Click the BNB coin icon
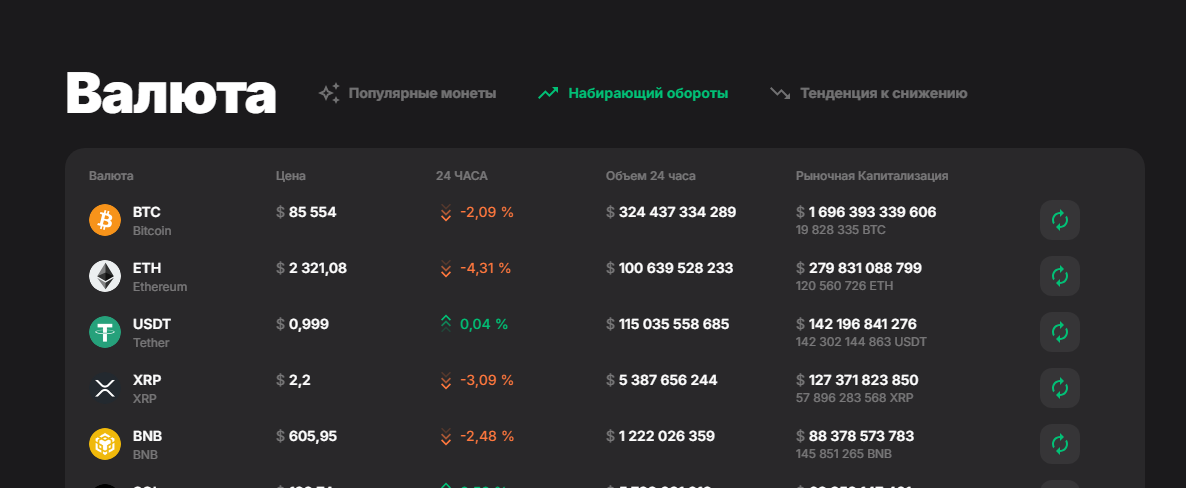The height and width of the screenshot is (488, 1186). click(105, 444)
